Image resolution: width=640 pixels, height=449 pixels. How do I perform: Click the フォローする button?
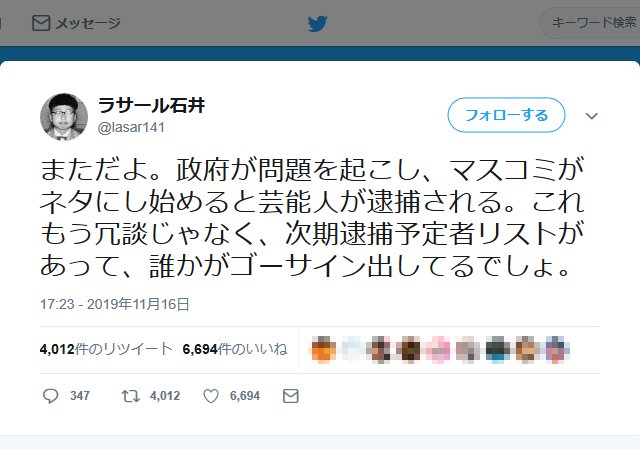click(x=506, y=115)
